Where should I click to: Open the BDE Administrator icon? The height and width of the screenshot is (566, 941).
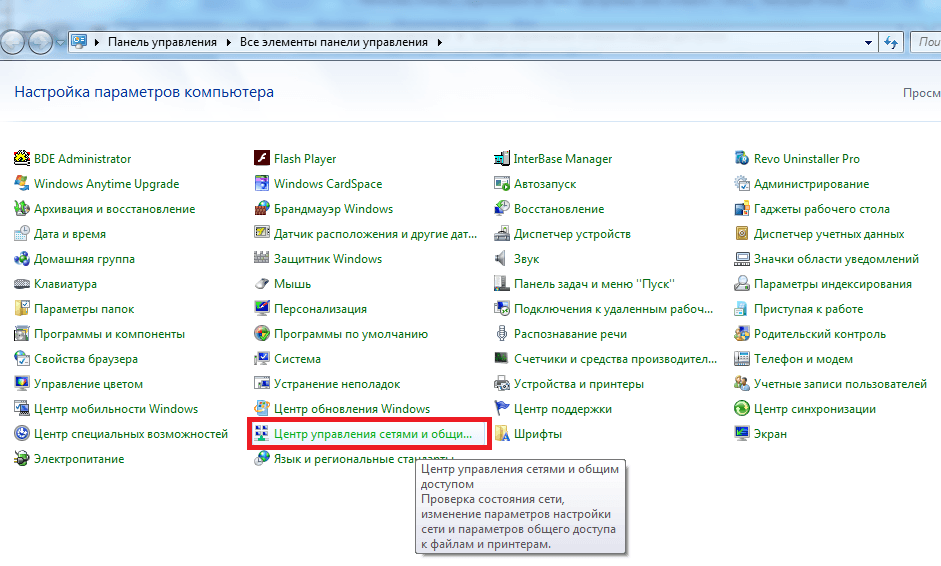pos(22,158)
